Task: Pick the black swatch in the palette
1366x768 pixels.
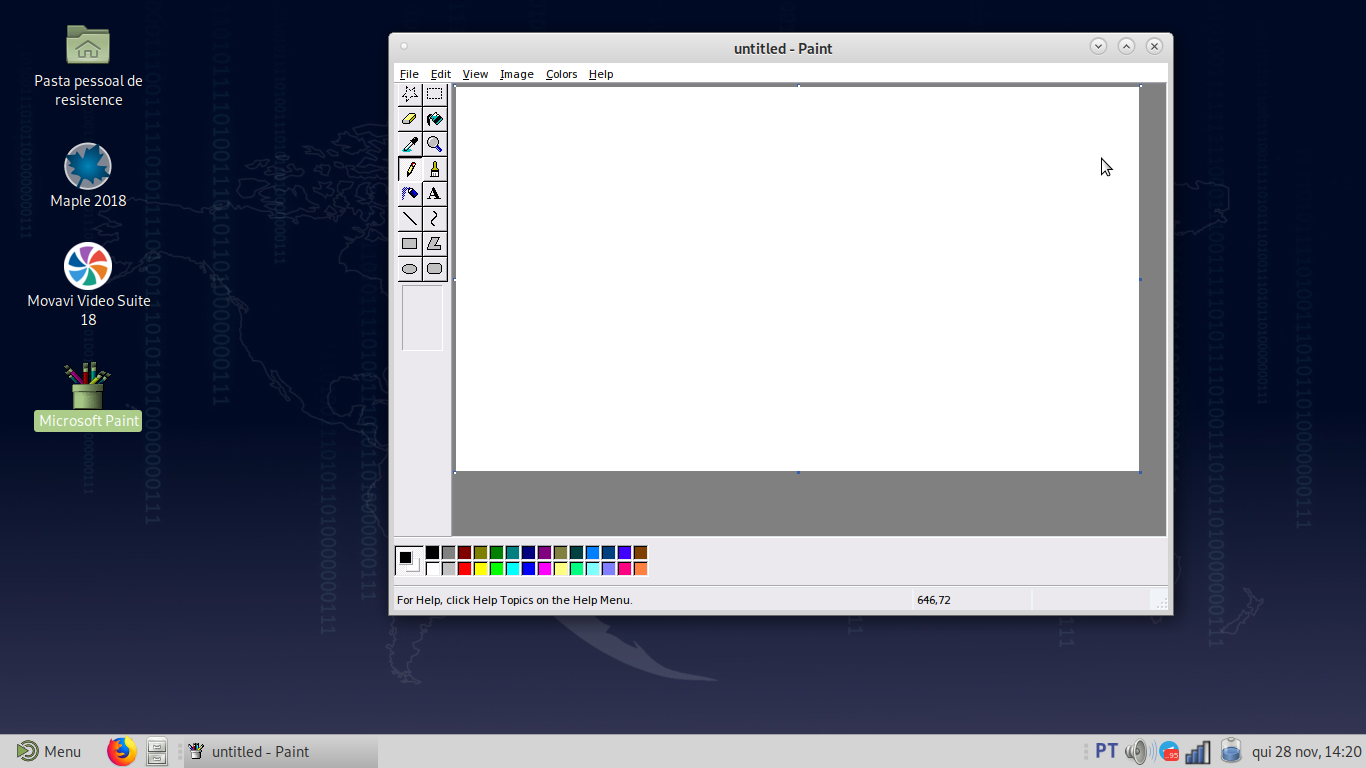Action: 433,553
